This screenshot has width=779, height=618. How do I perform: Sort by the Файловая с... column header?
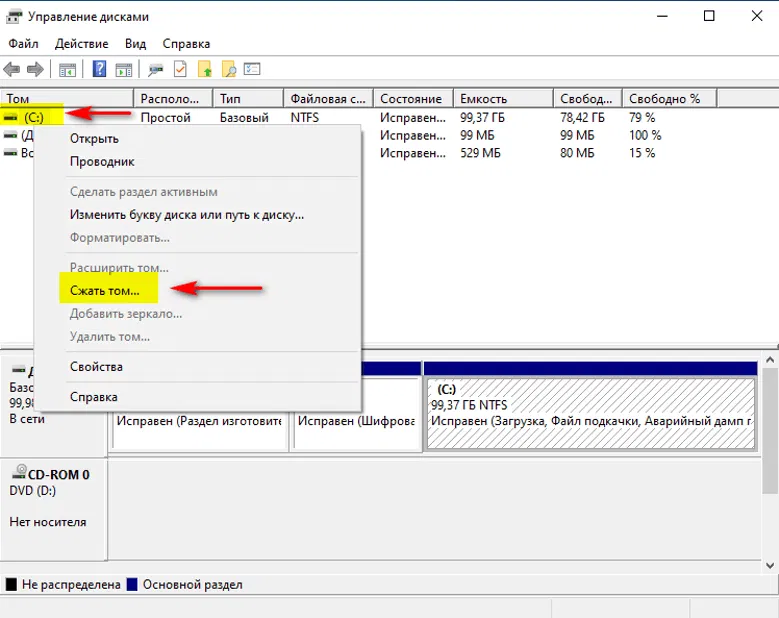[x=328, y=98]
